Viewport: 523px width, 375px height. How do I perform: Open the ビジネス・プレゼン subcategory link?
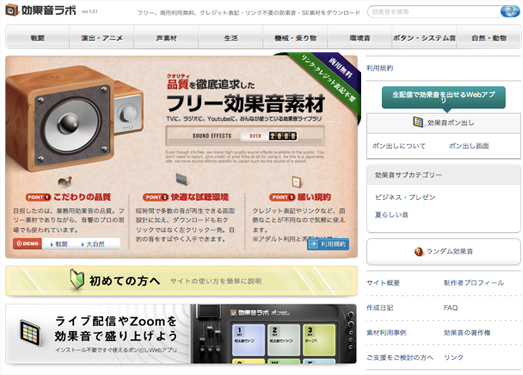[405, 197]
